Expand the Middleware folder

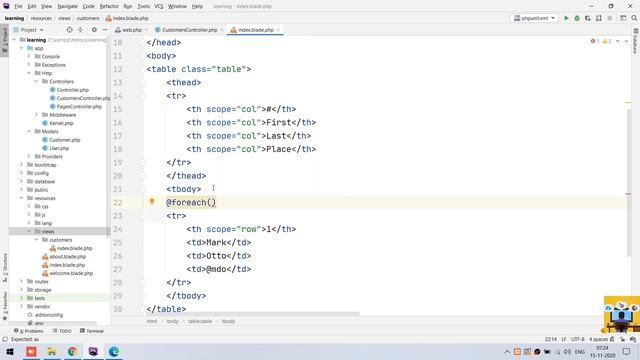click(36, 115)
